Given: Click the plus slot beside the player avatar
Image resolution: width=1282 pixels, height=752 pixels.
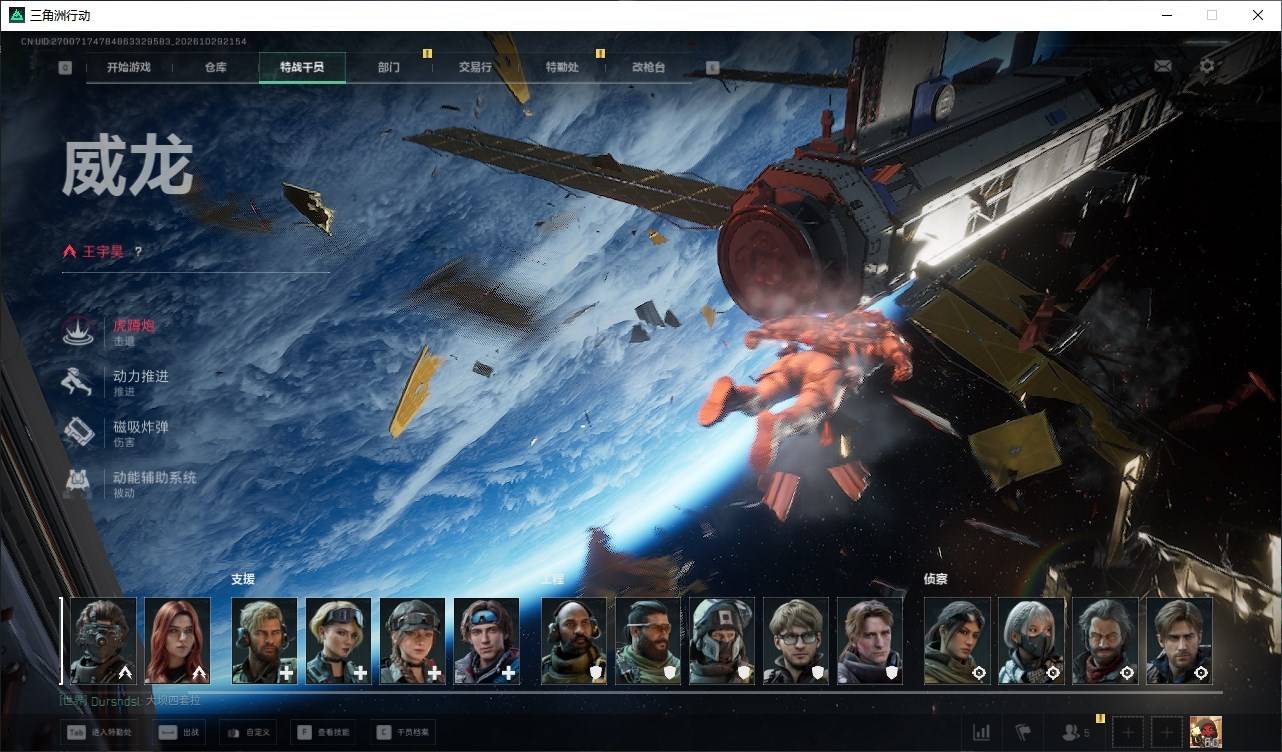Looking at the screenshot, I should (x=1166, y=732).
